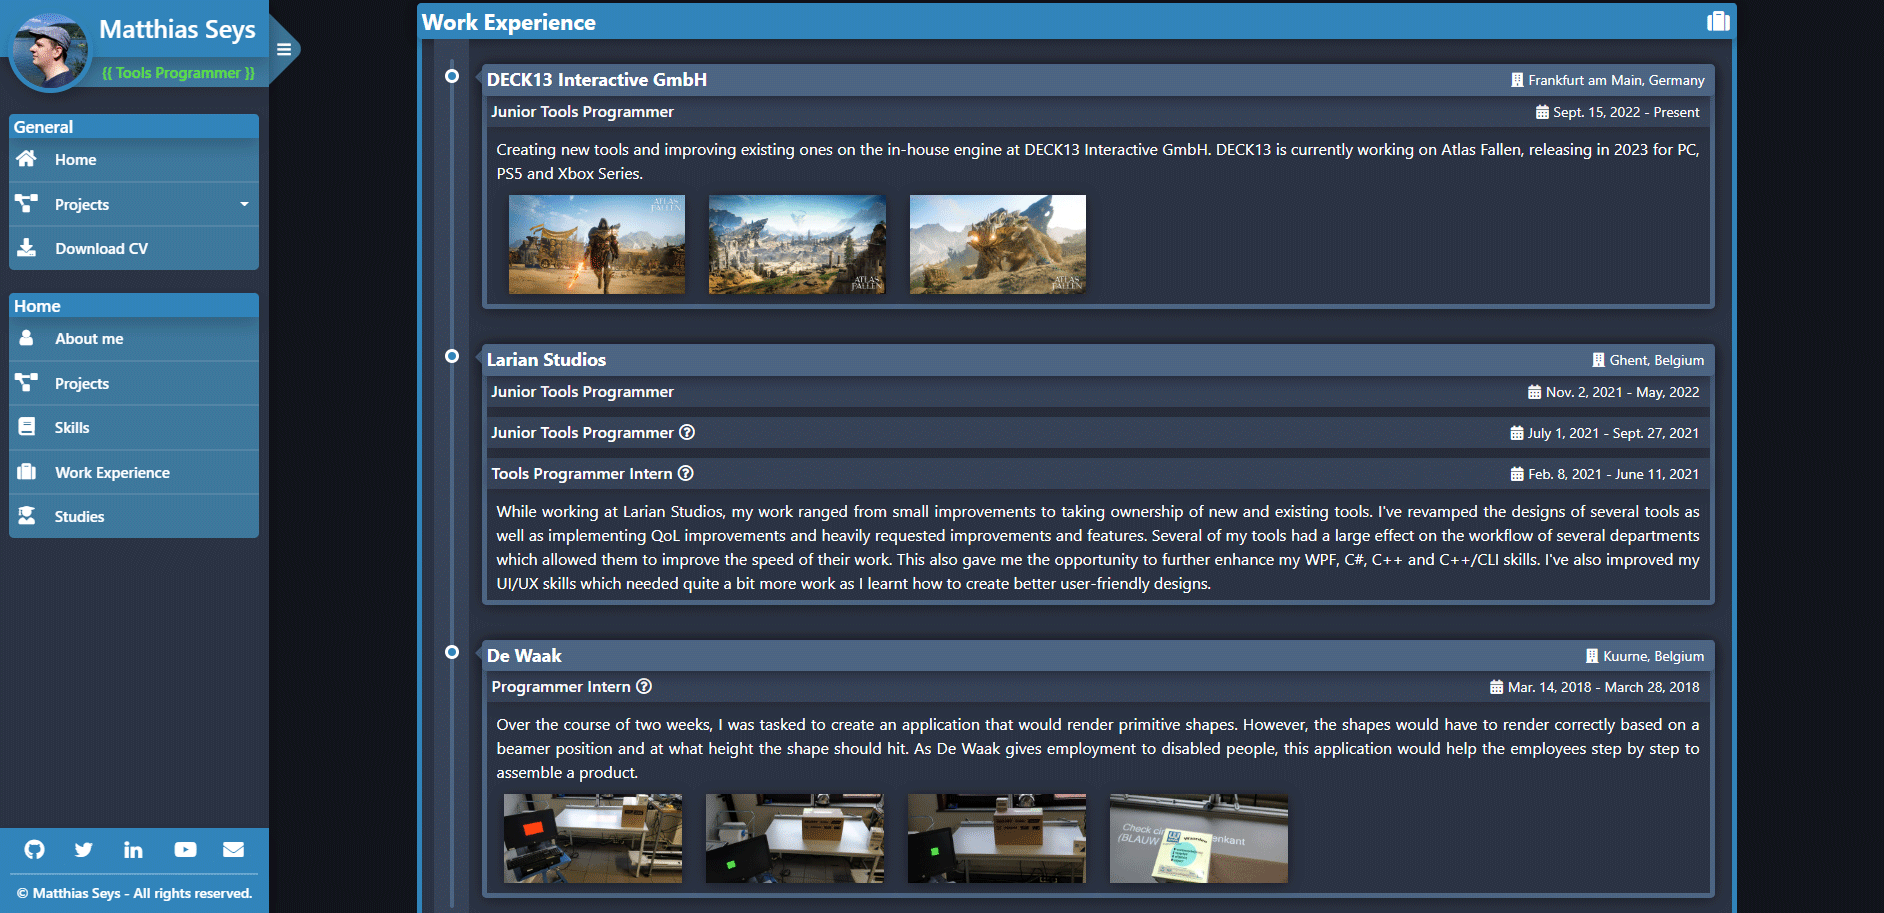
Task: Click the person icon beside About me
Action: (27, 338)
